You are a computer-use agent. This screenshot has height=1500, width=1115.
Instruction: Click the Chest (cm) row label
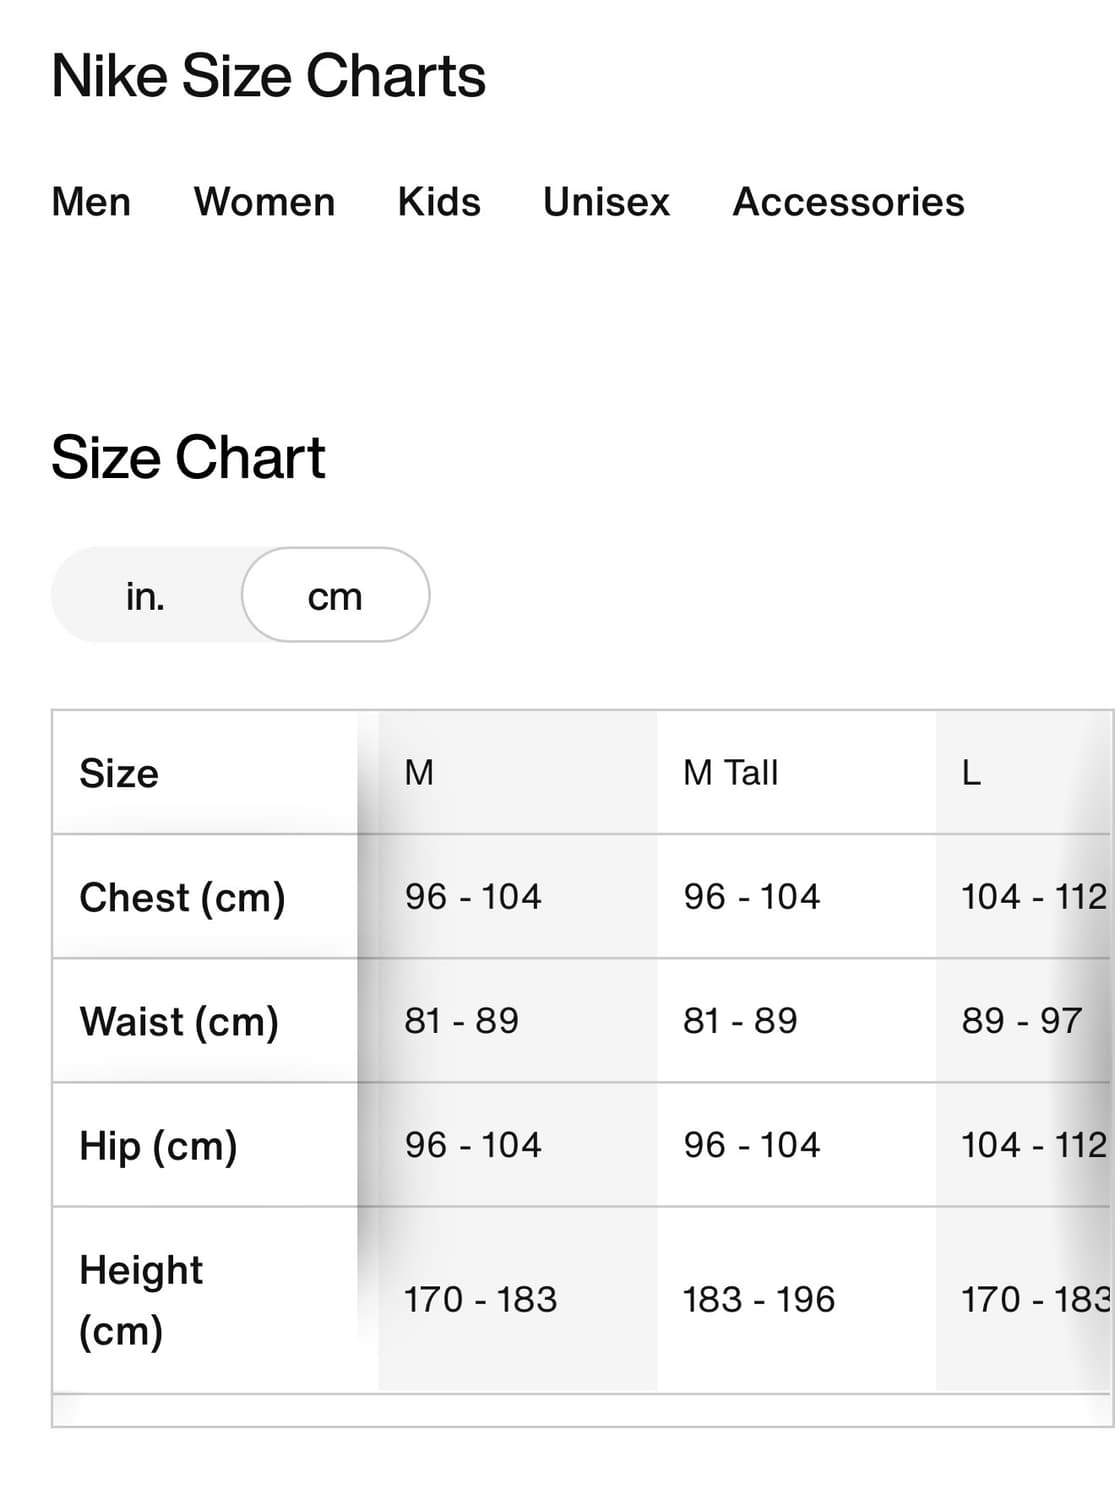pyautogui.click(x=182, y=897)
